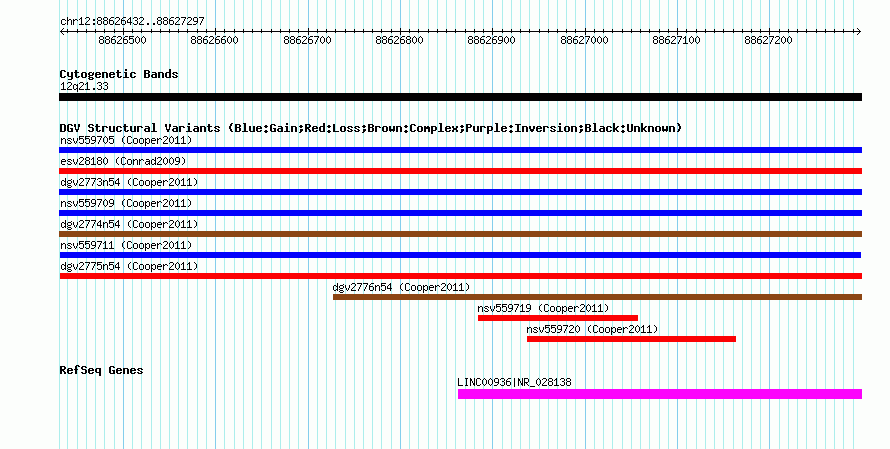This screenshot has width=890, height=449.
Task: Click the red esv28180 loss bar
Action: (x=460, y=171)
